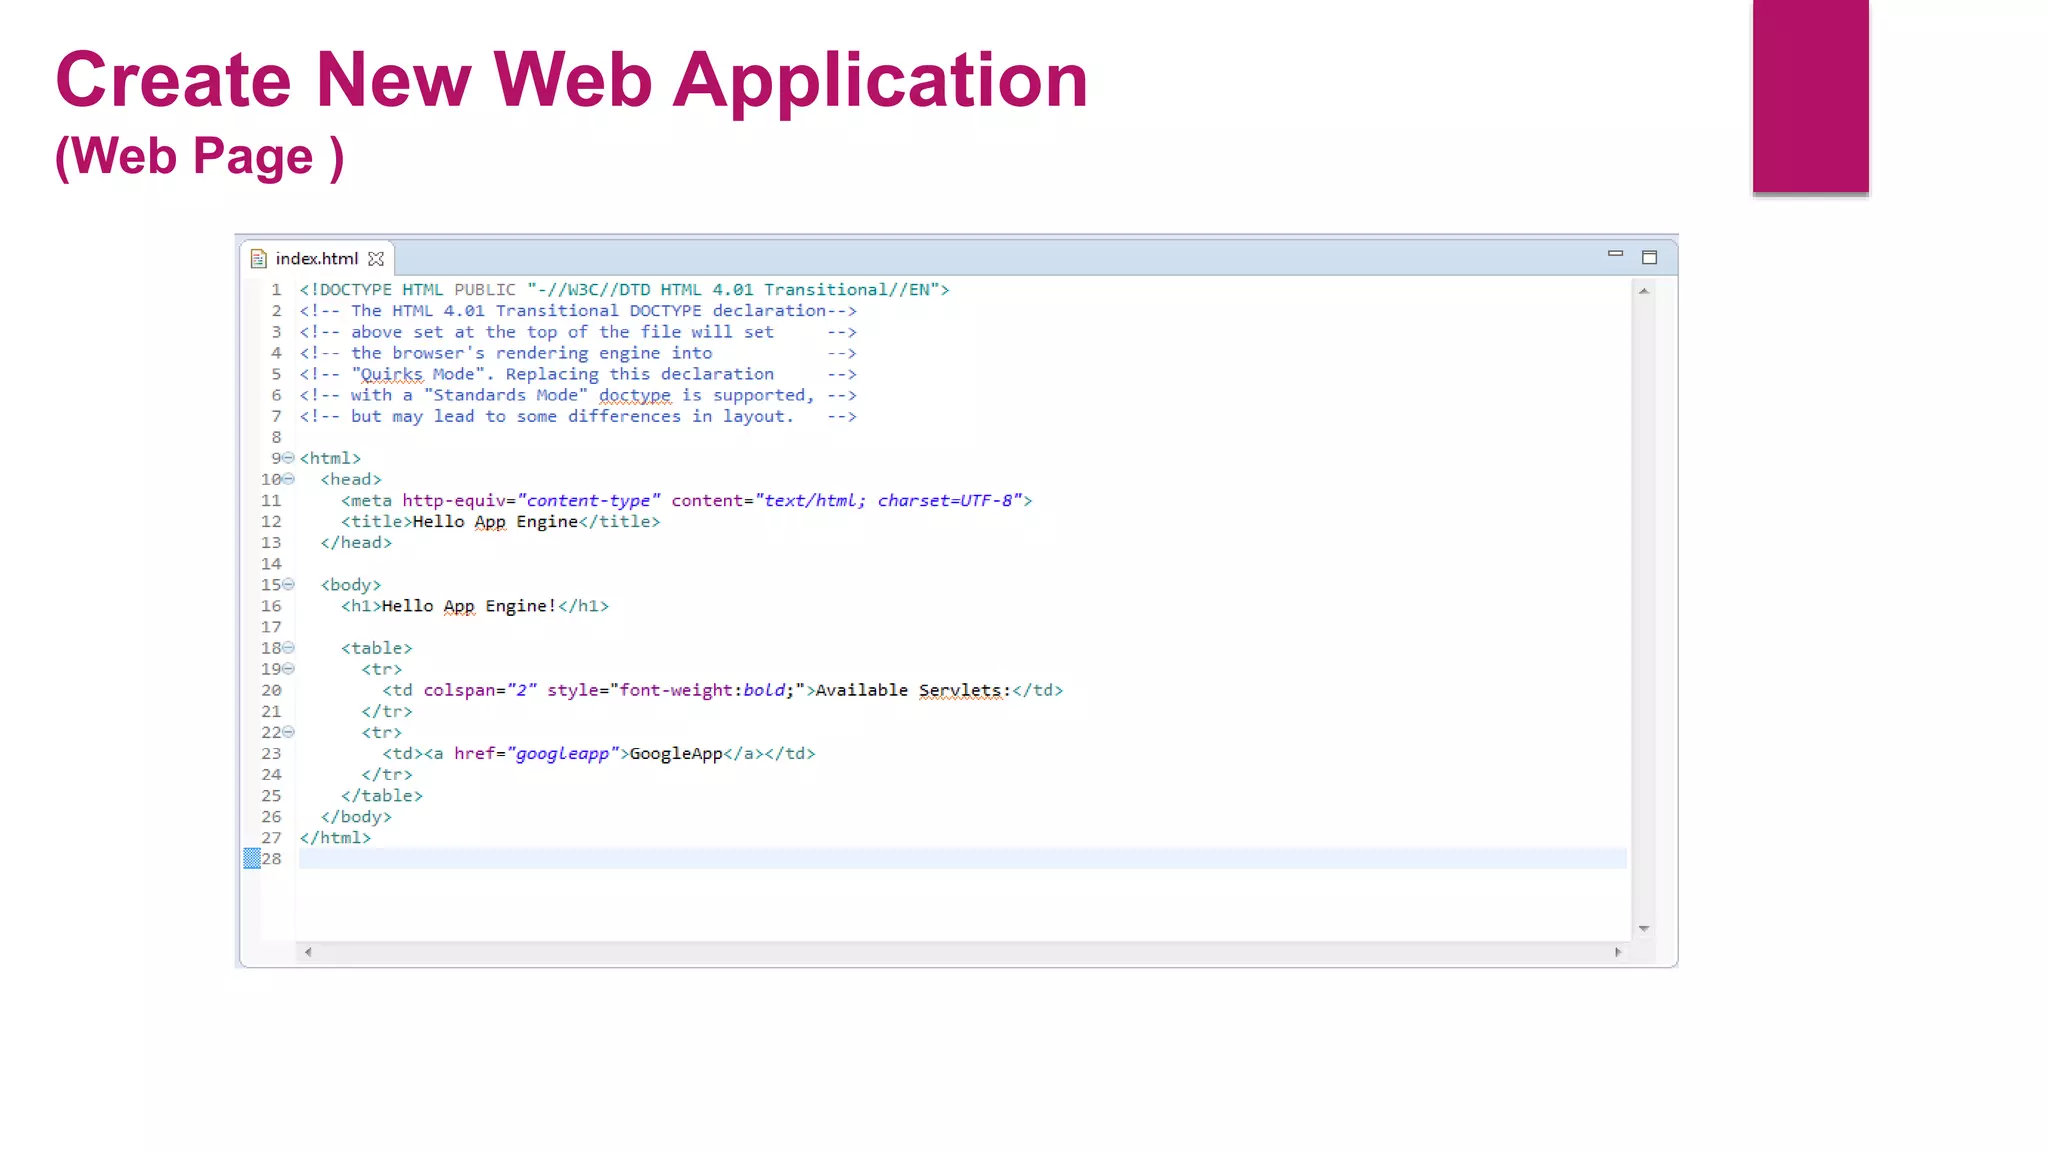This screenshot has width=2048, height=1152.
Task: Click the closing body tag on line 26
Action: (356, 817)
